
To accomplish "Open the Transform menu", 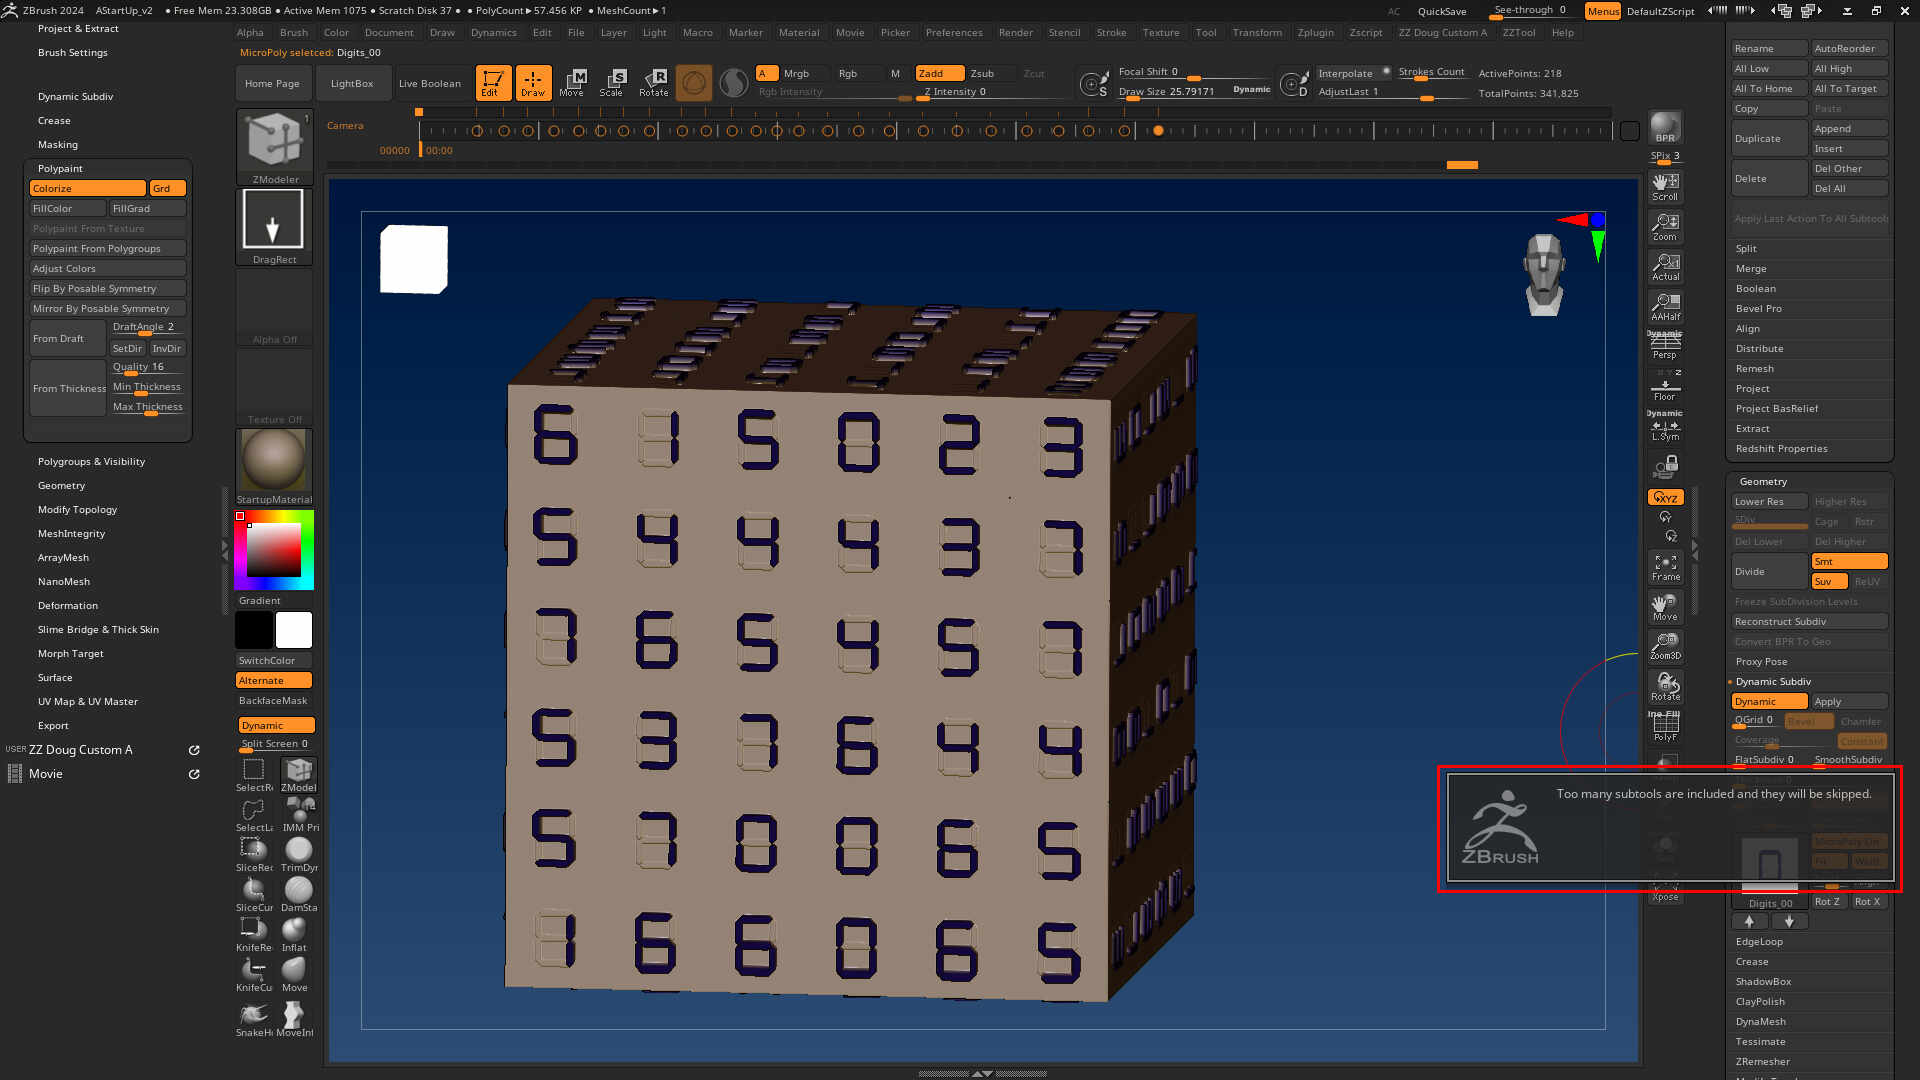I will coord(1256,32).
